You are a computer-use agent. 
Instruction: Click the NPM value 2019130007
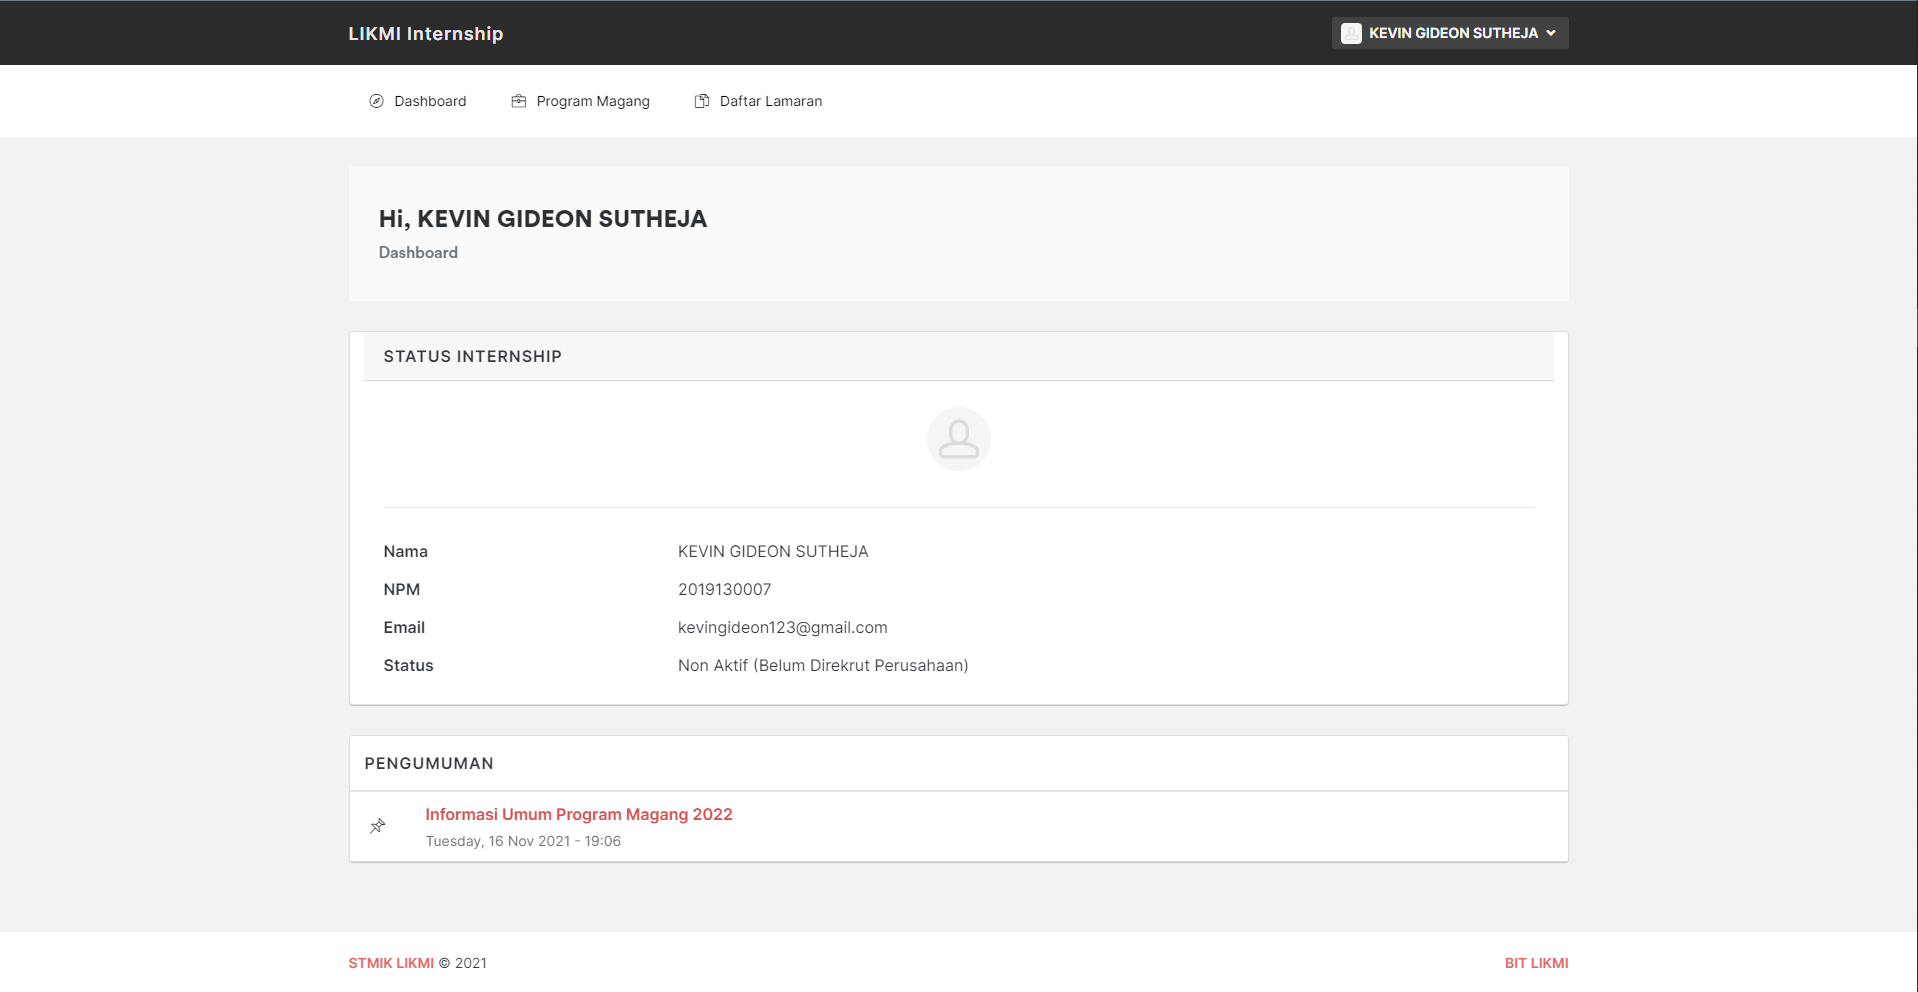point(725,589)
